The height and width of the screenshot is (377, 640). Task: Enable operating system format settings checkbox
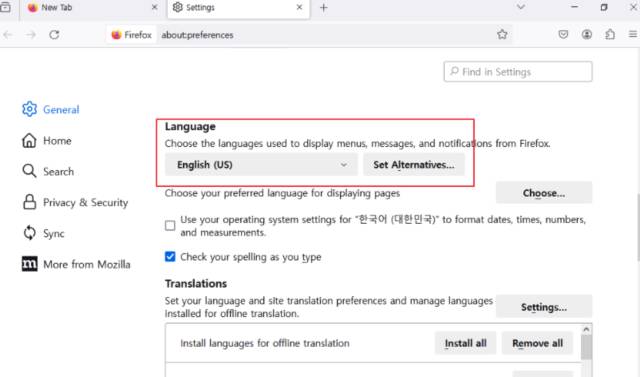pyautogui.click(x=170, y=226)
